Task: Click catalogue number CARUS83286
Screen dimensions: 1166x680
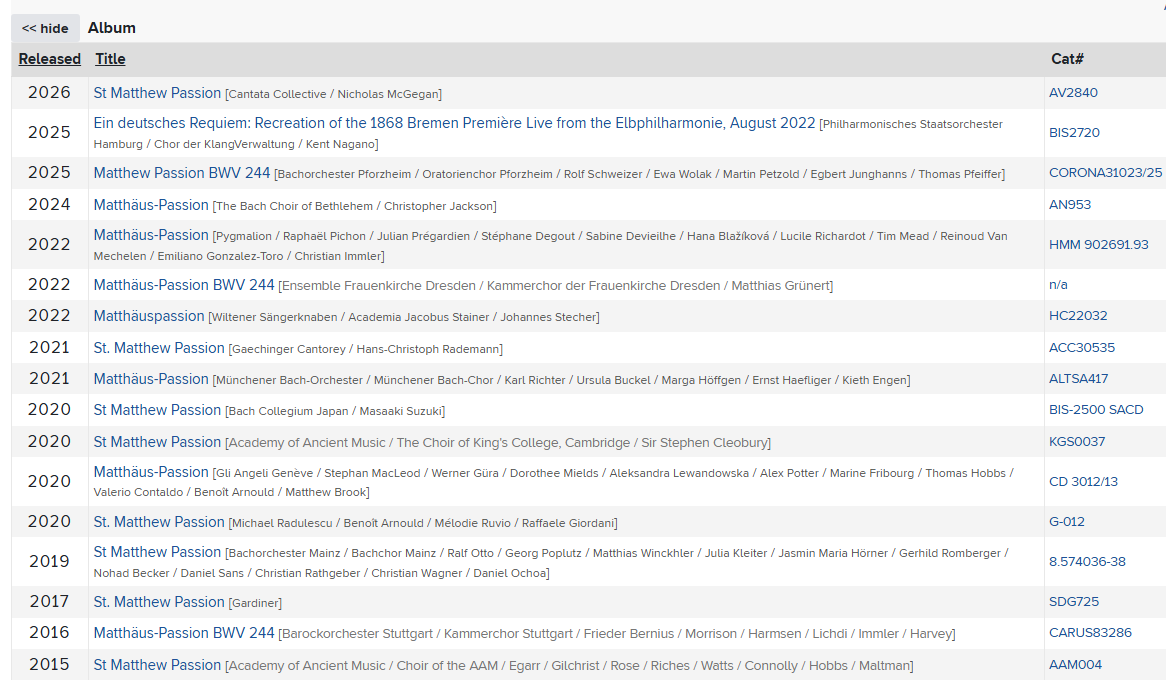Action: 1090,632
